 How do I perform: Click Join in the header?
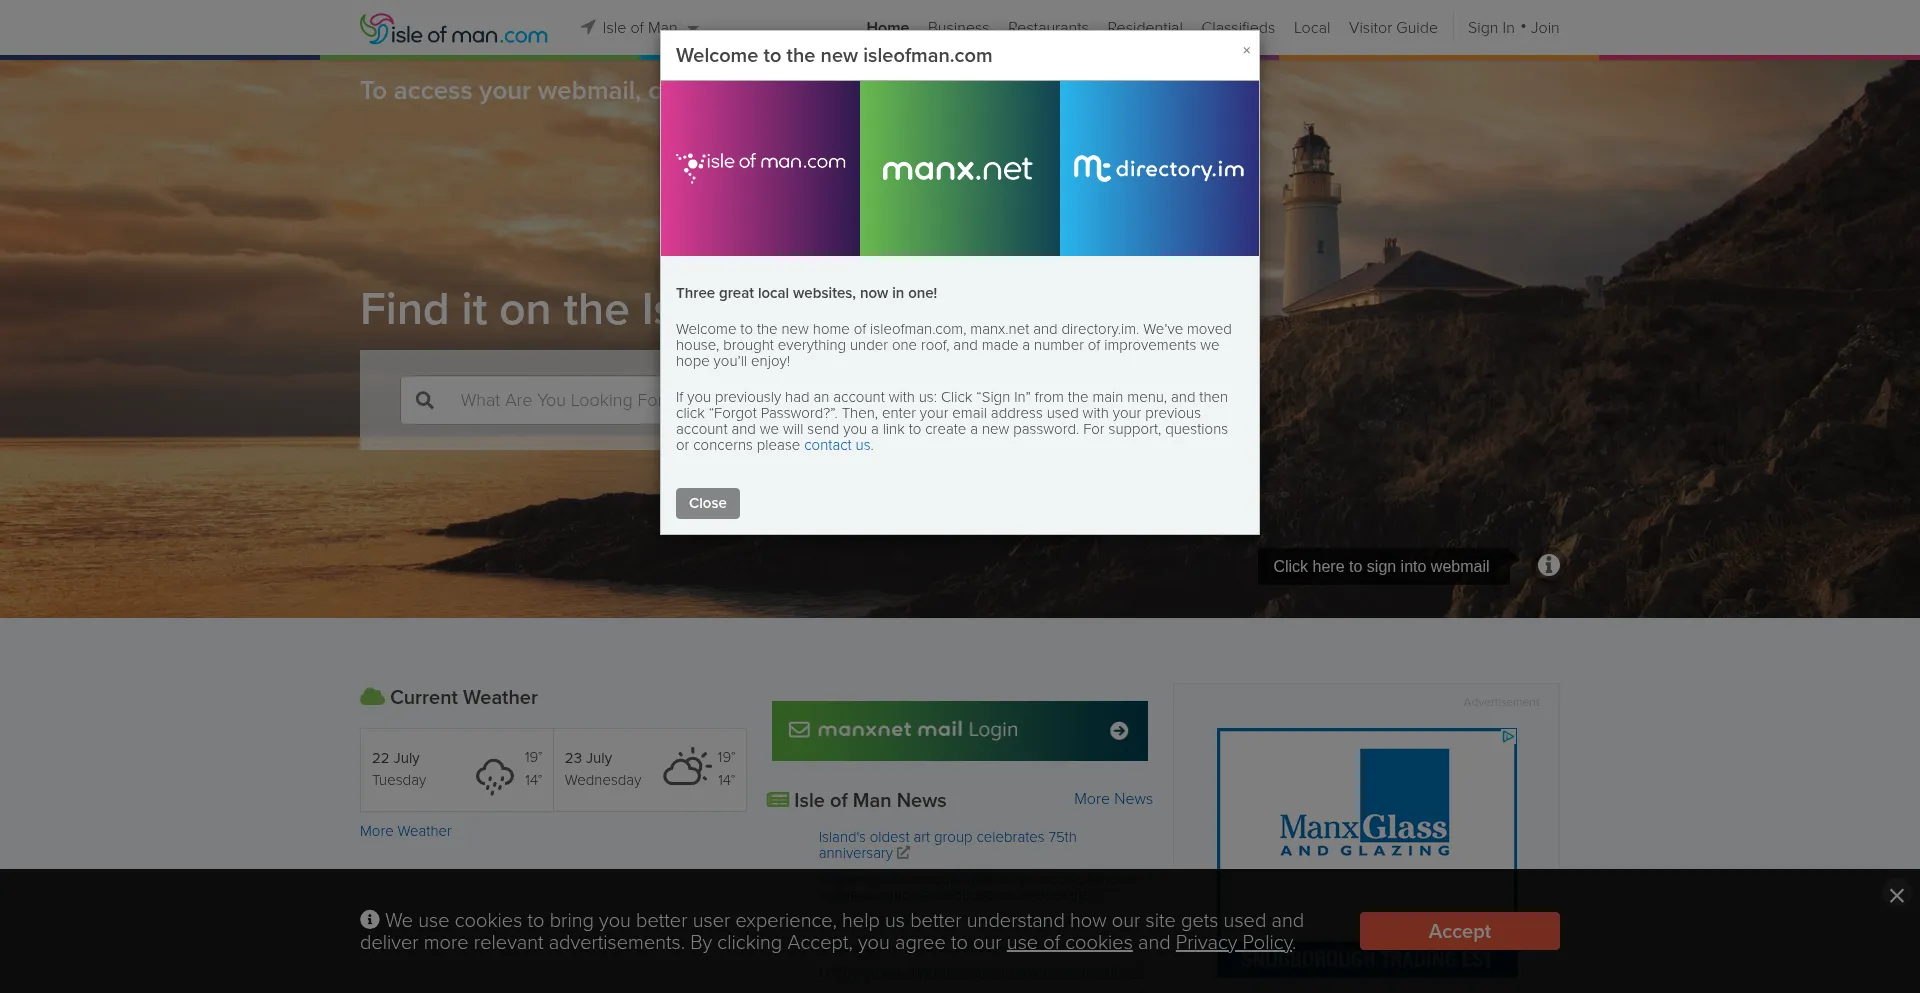pos(1545,28)
